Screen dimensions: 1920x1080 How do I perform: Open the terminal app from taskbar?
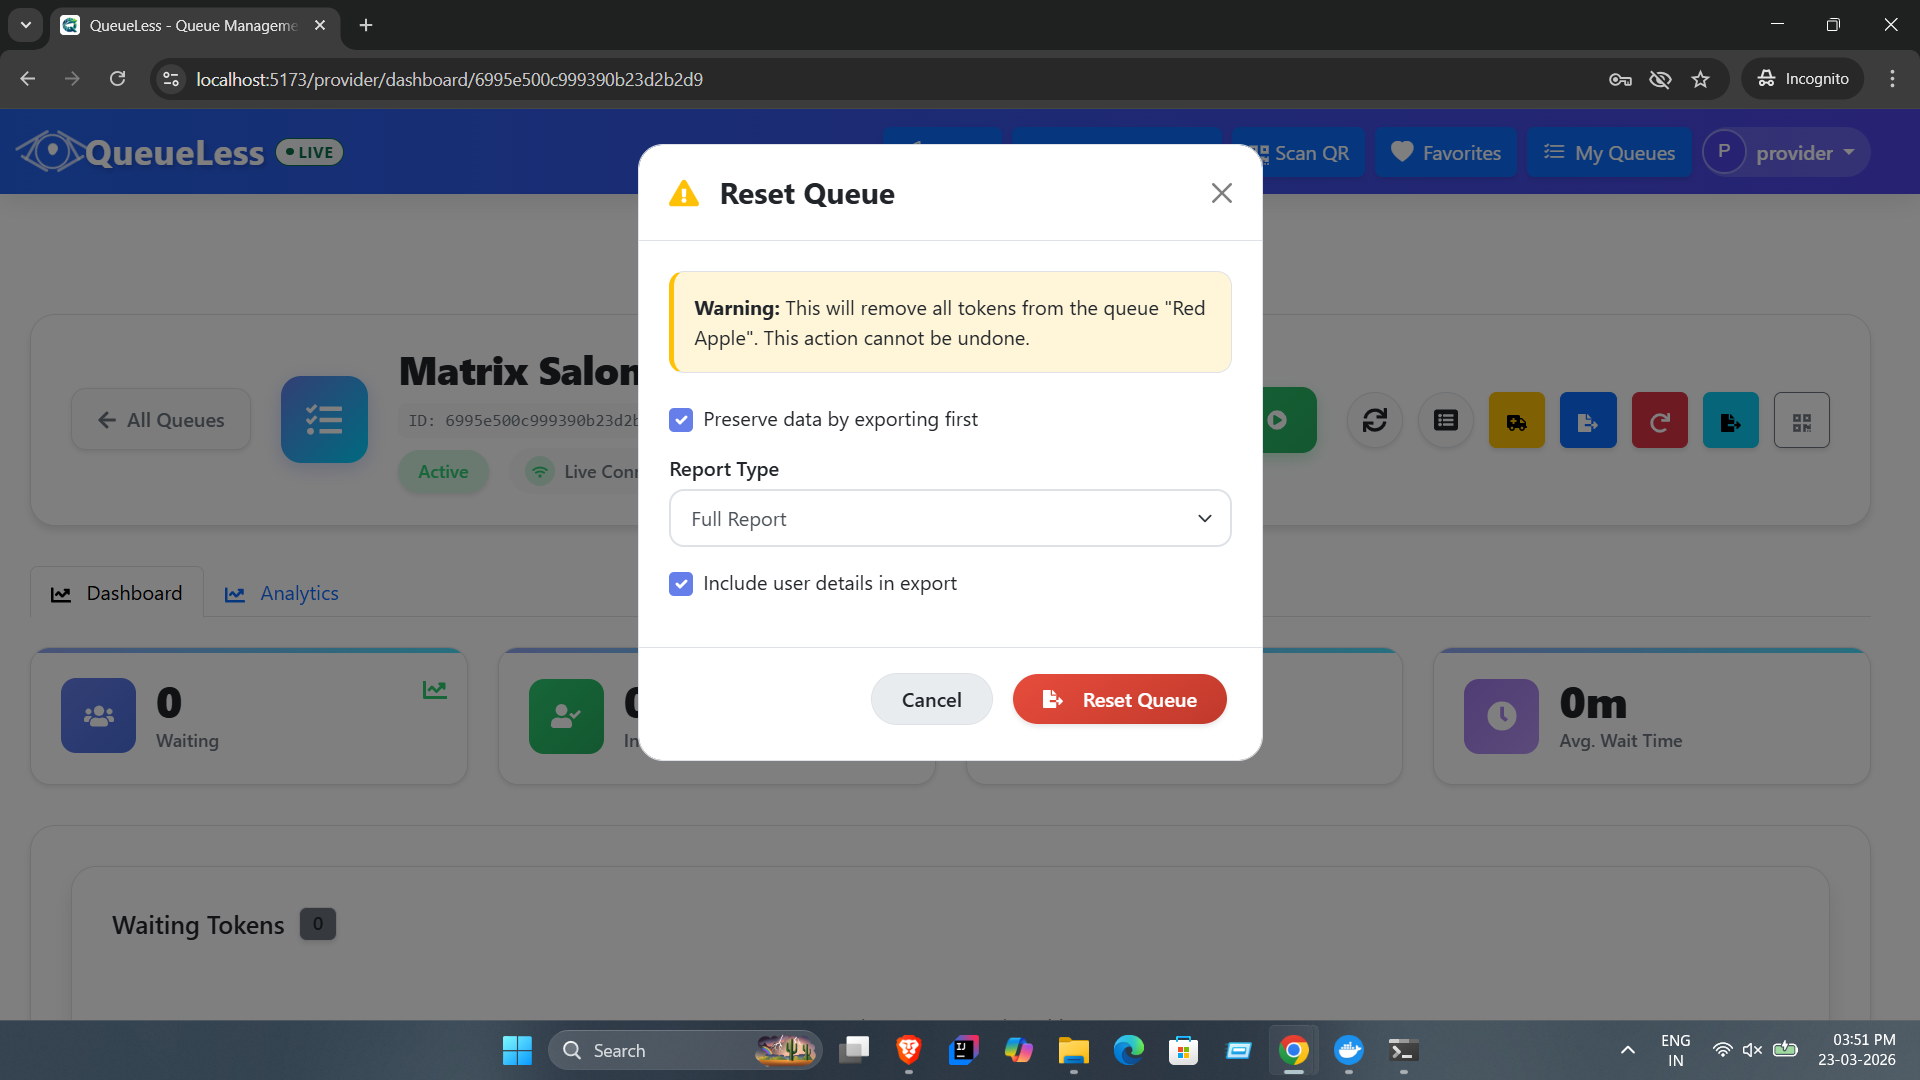point(1404,1050)
